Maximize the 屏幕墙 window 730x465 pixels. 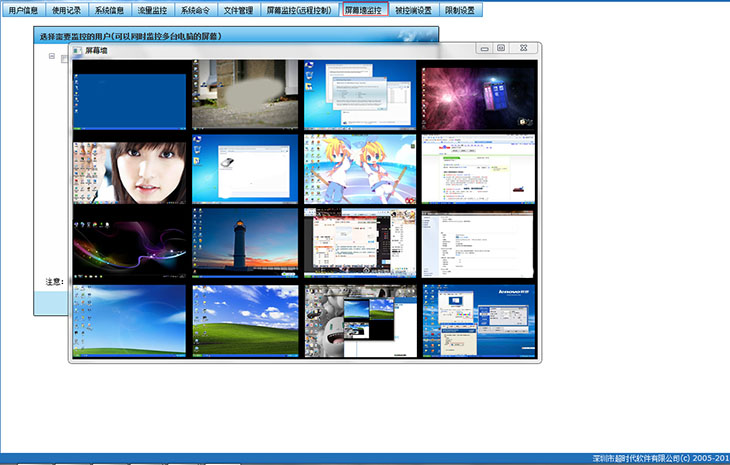point(501,48)
